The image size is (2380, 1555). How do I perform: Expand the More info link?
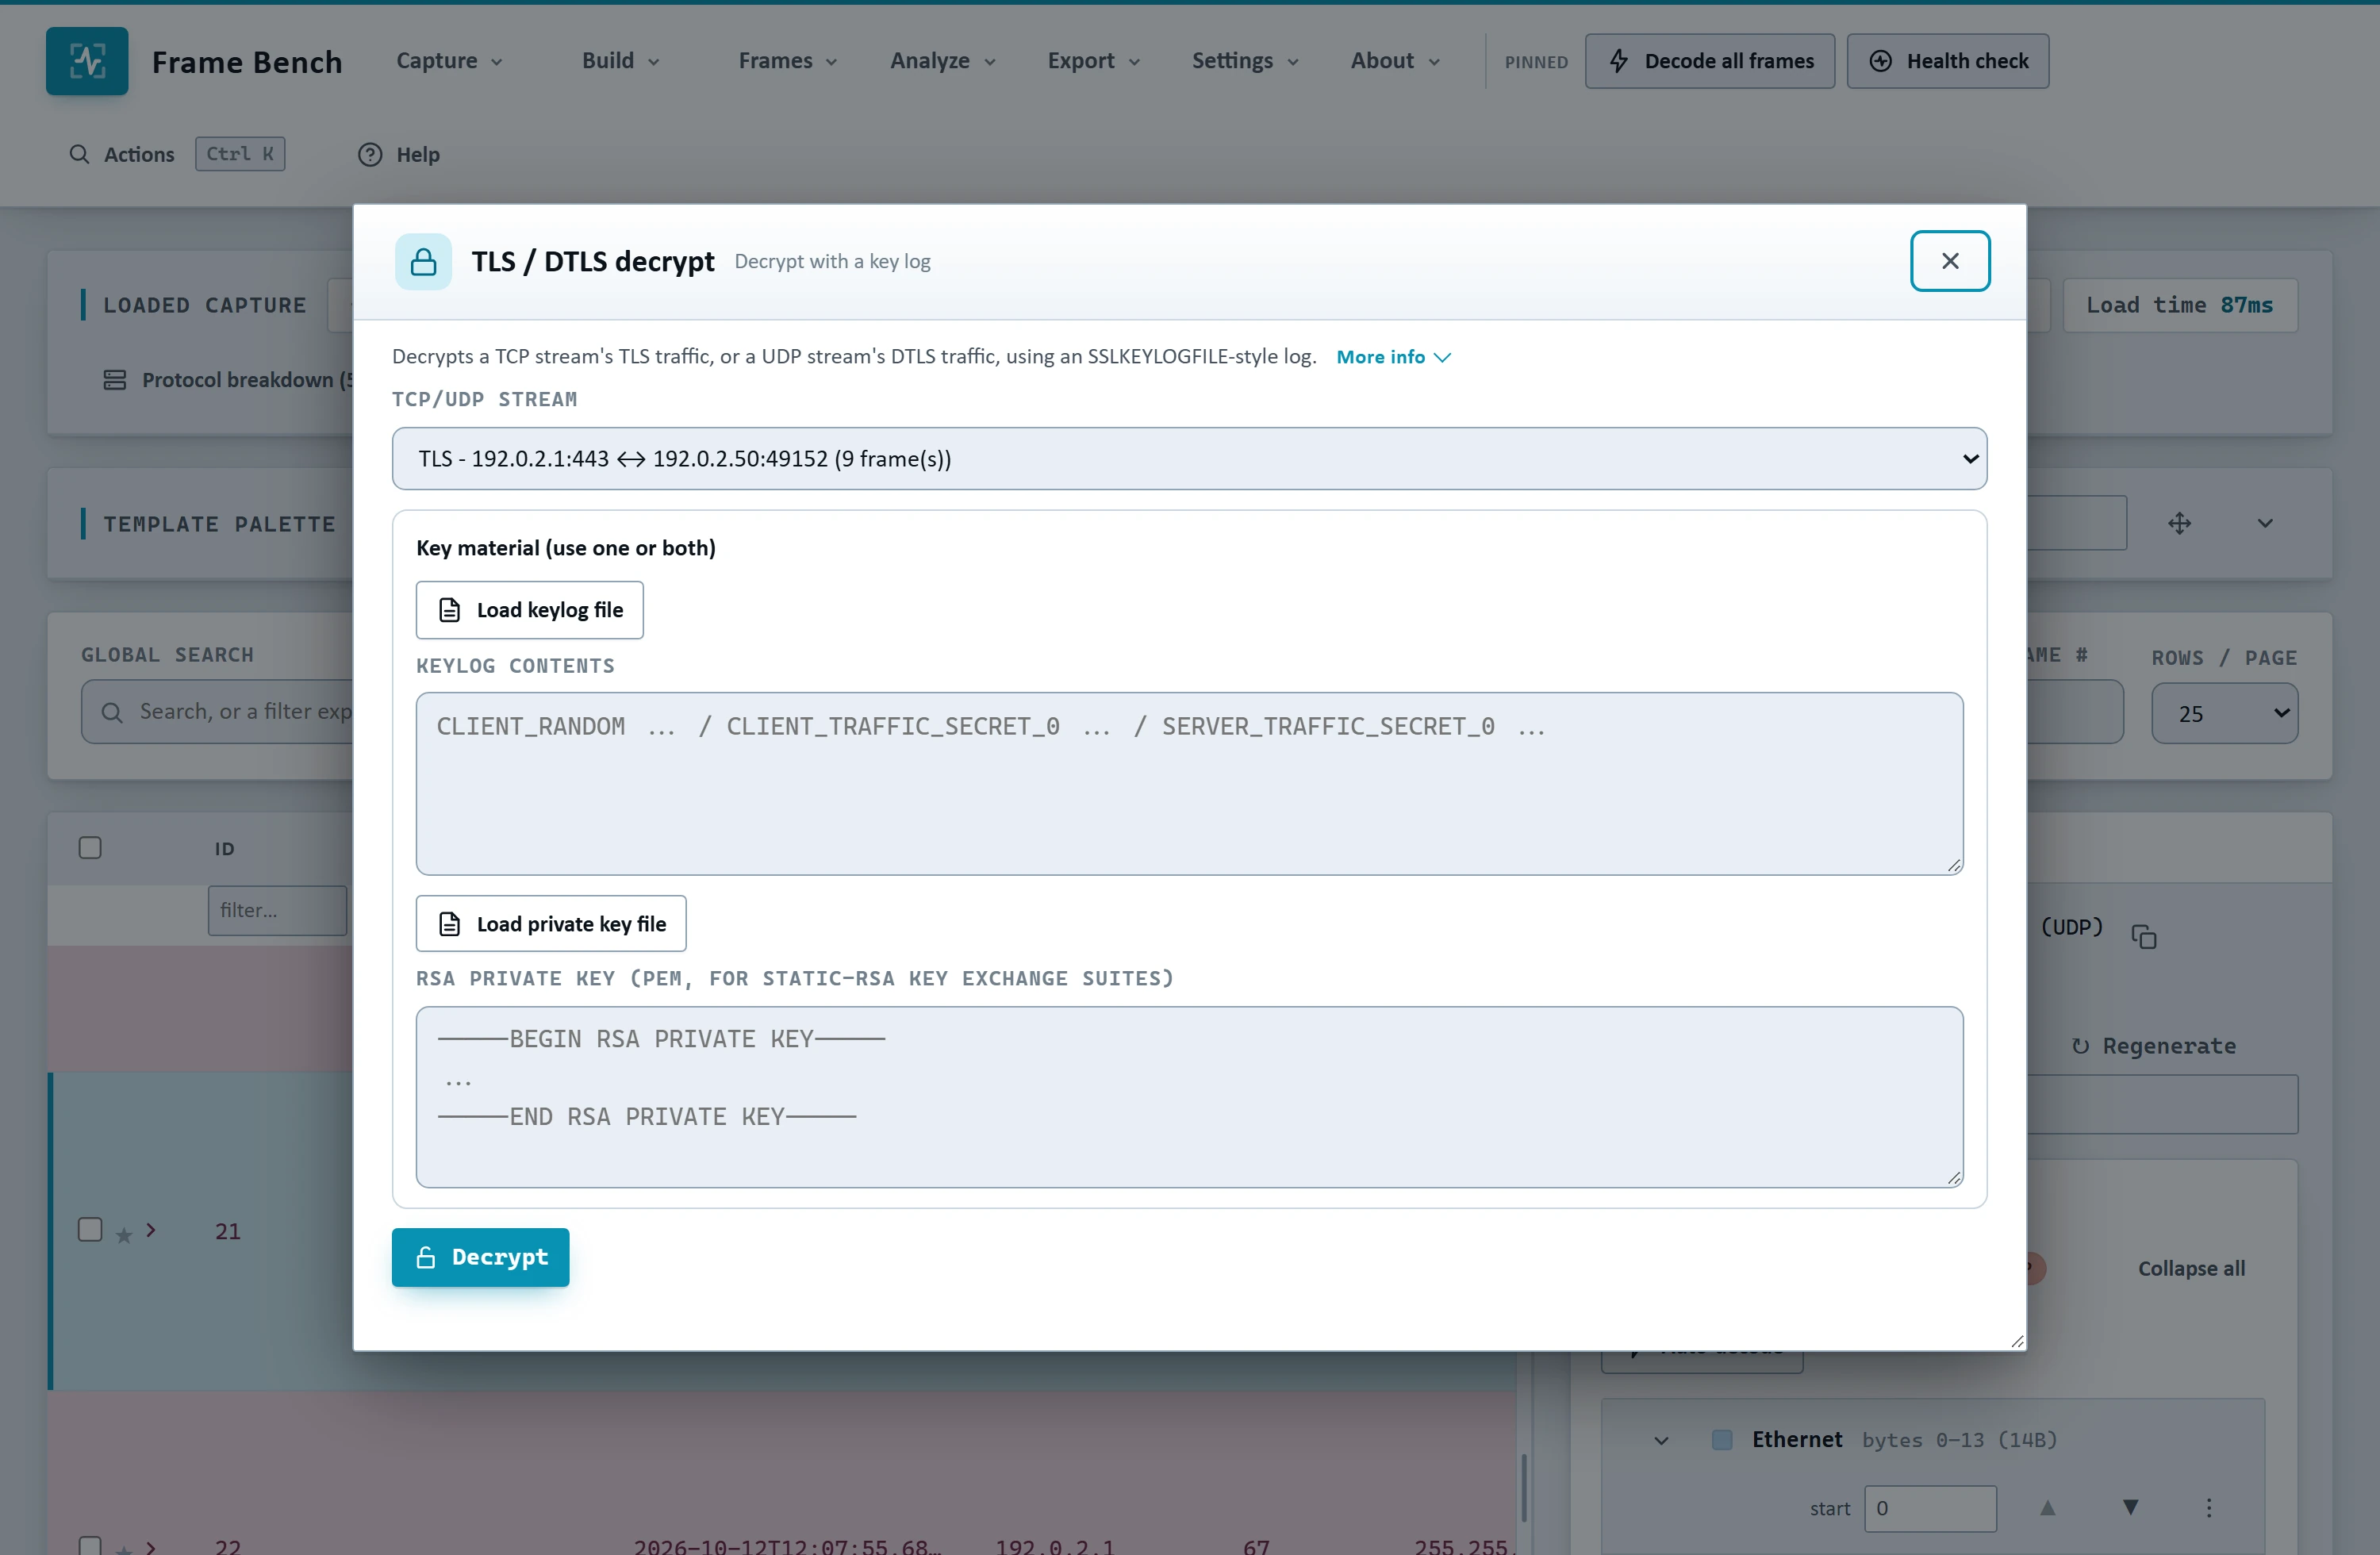pos(1393,357)
